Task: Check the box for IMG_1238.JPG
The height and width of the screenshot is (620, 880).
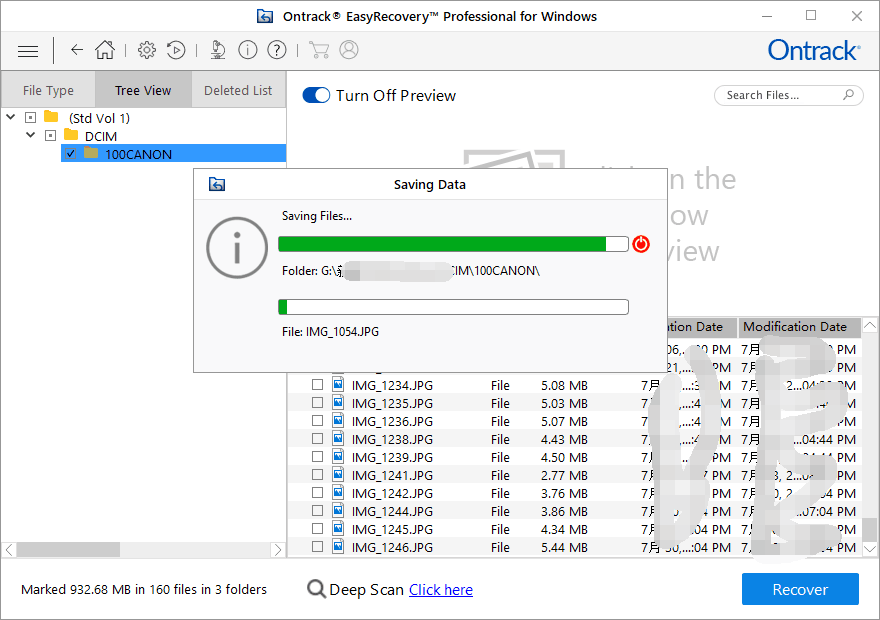Action: click(x=318, y=439)
